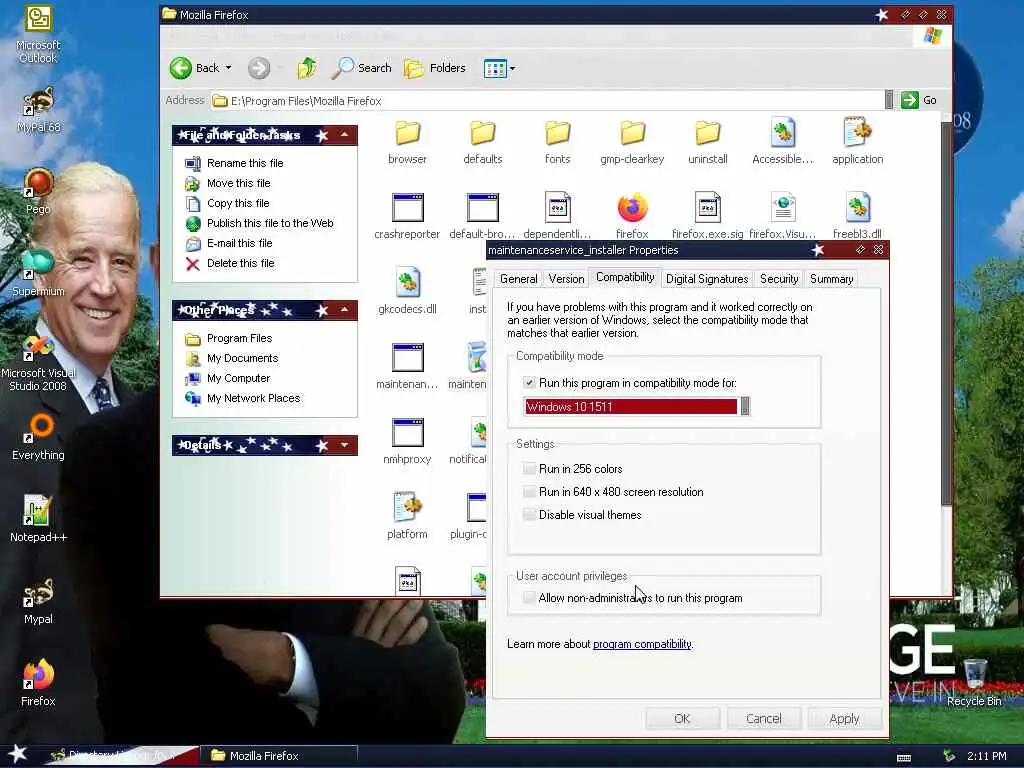Open the Digital Signatures tab
Screen dimensions: 1024x768
click(707, 279)
